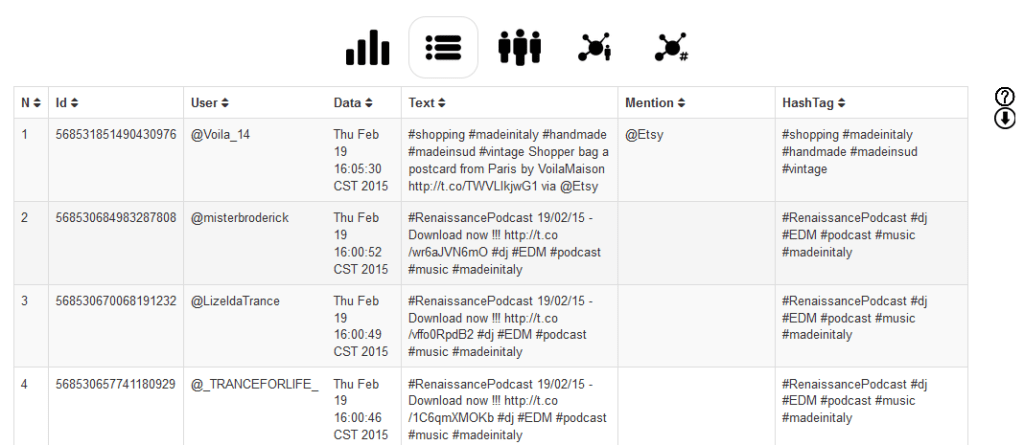Click the help question mark icon
Viewport: 1024px width, 445px height.
[x=1005, y=97]
